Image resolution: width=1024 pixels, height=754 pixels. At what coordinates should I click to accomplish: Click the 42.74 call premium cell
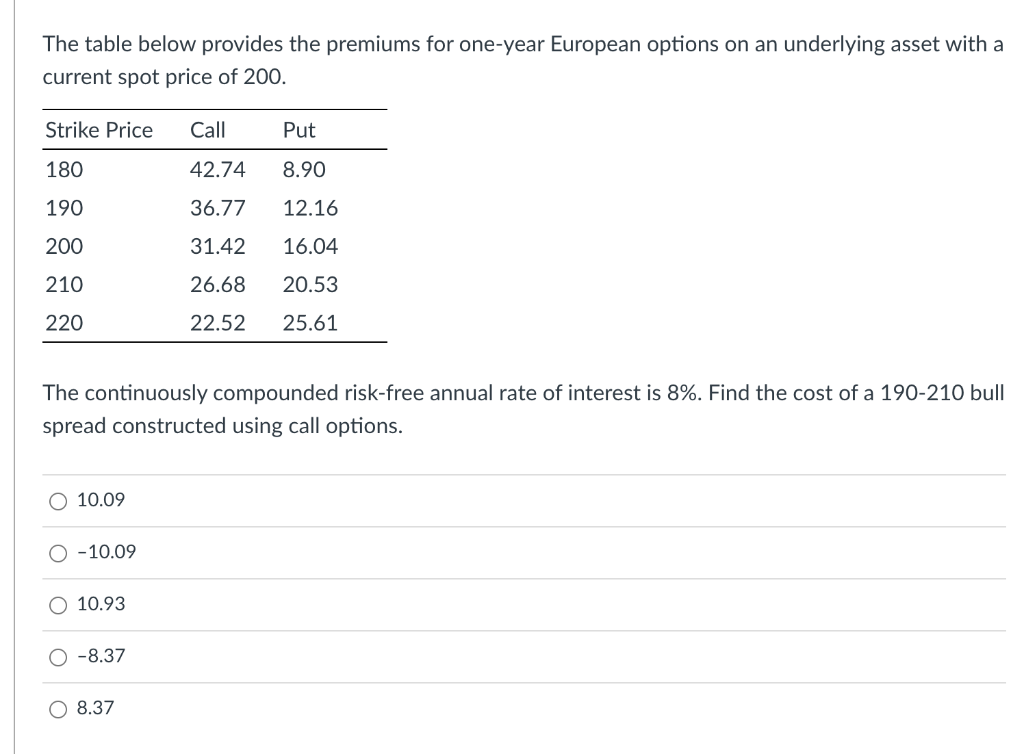[217, 170]
